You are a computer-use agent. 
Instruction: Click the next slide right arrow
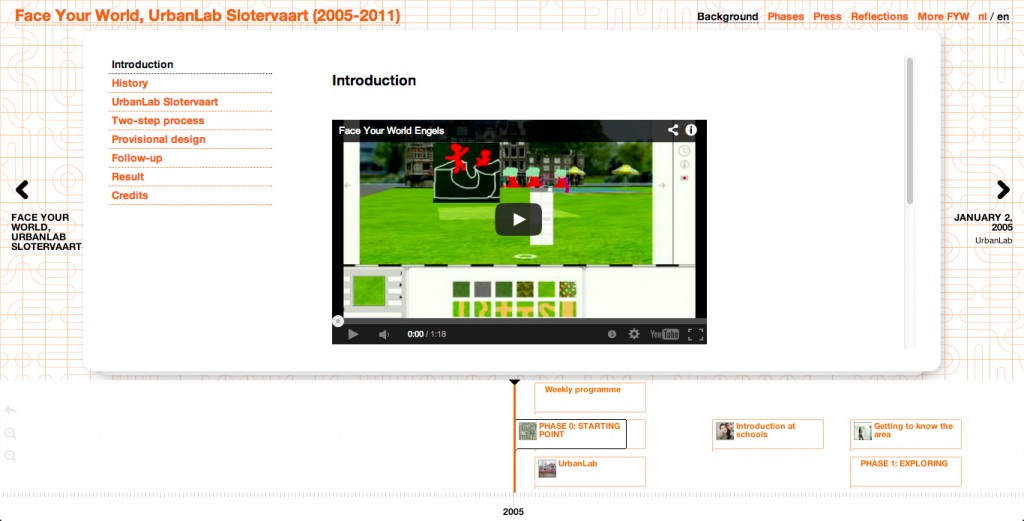click(x=1003, y=190)
